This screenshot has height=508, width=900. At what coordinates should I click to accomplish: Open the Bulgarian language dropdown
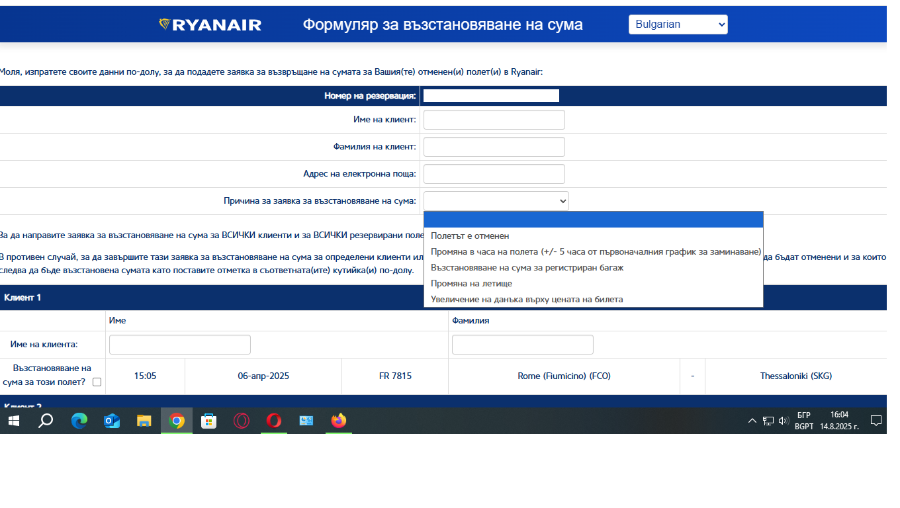[678, 25]
